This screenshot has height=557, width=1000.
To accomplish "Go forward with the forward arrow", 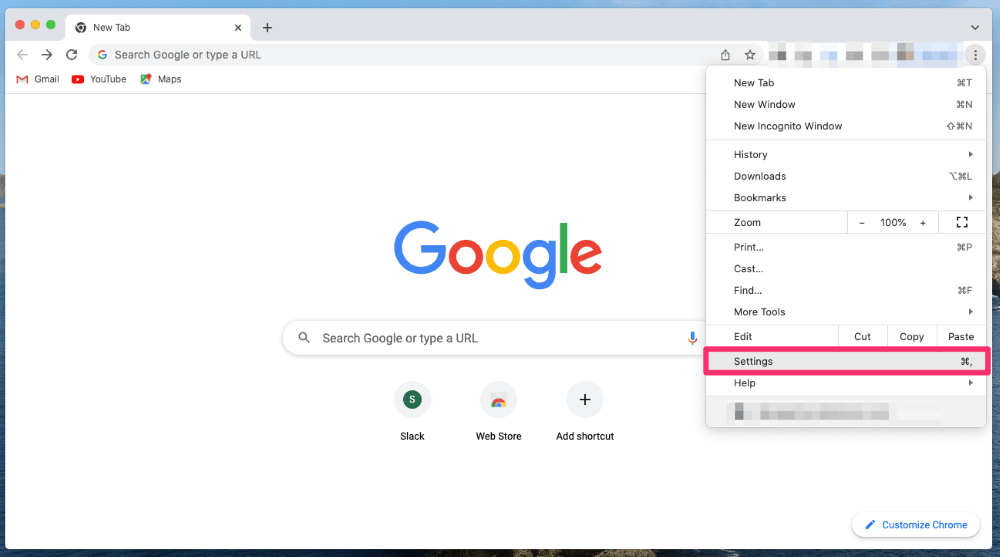I will (47, 55).
